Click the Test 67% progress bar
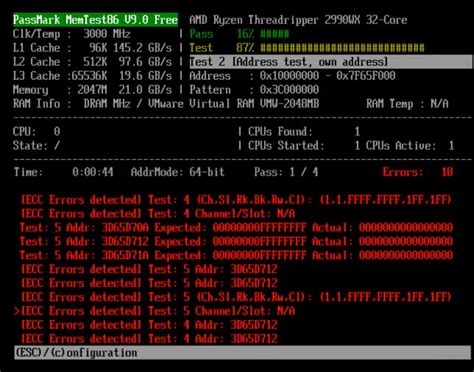This screenshot has width=474, height=372. [307, 48]
